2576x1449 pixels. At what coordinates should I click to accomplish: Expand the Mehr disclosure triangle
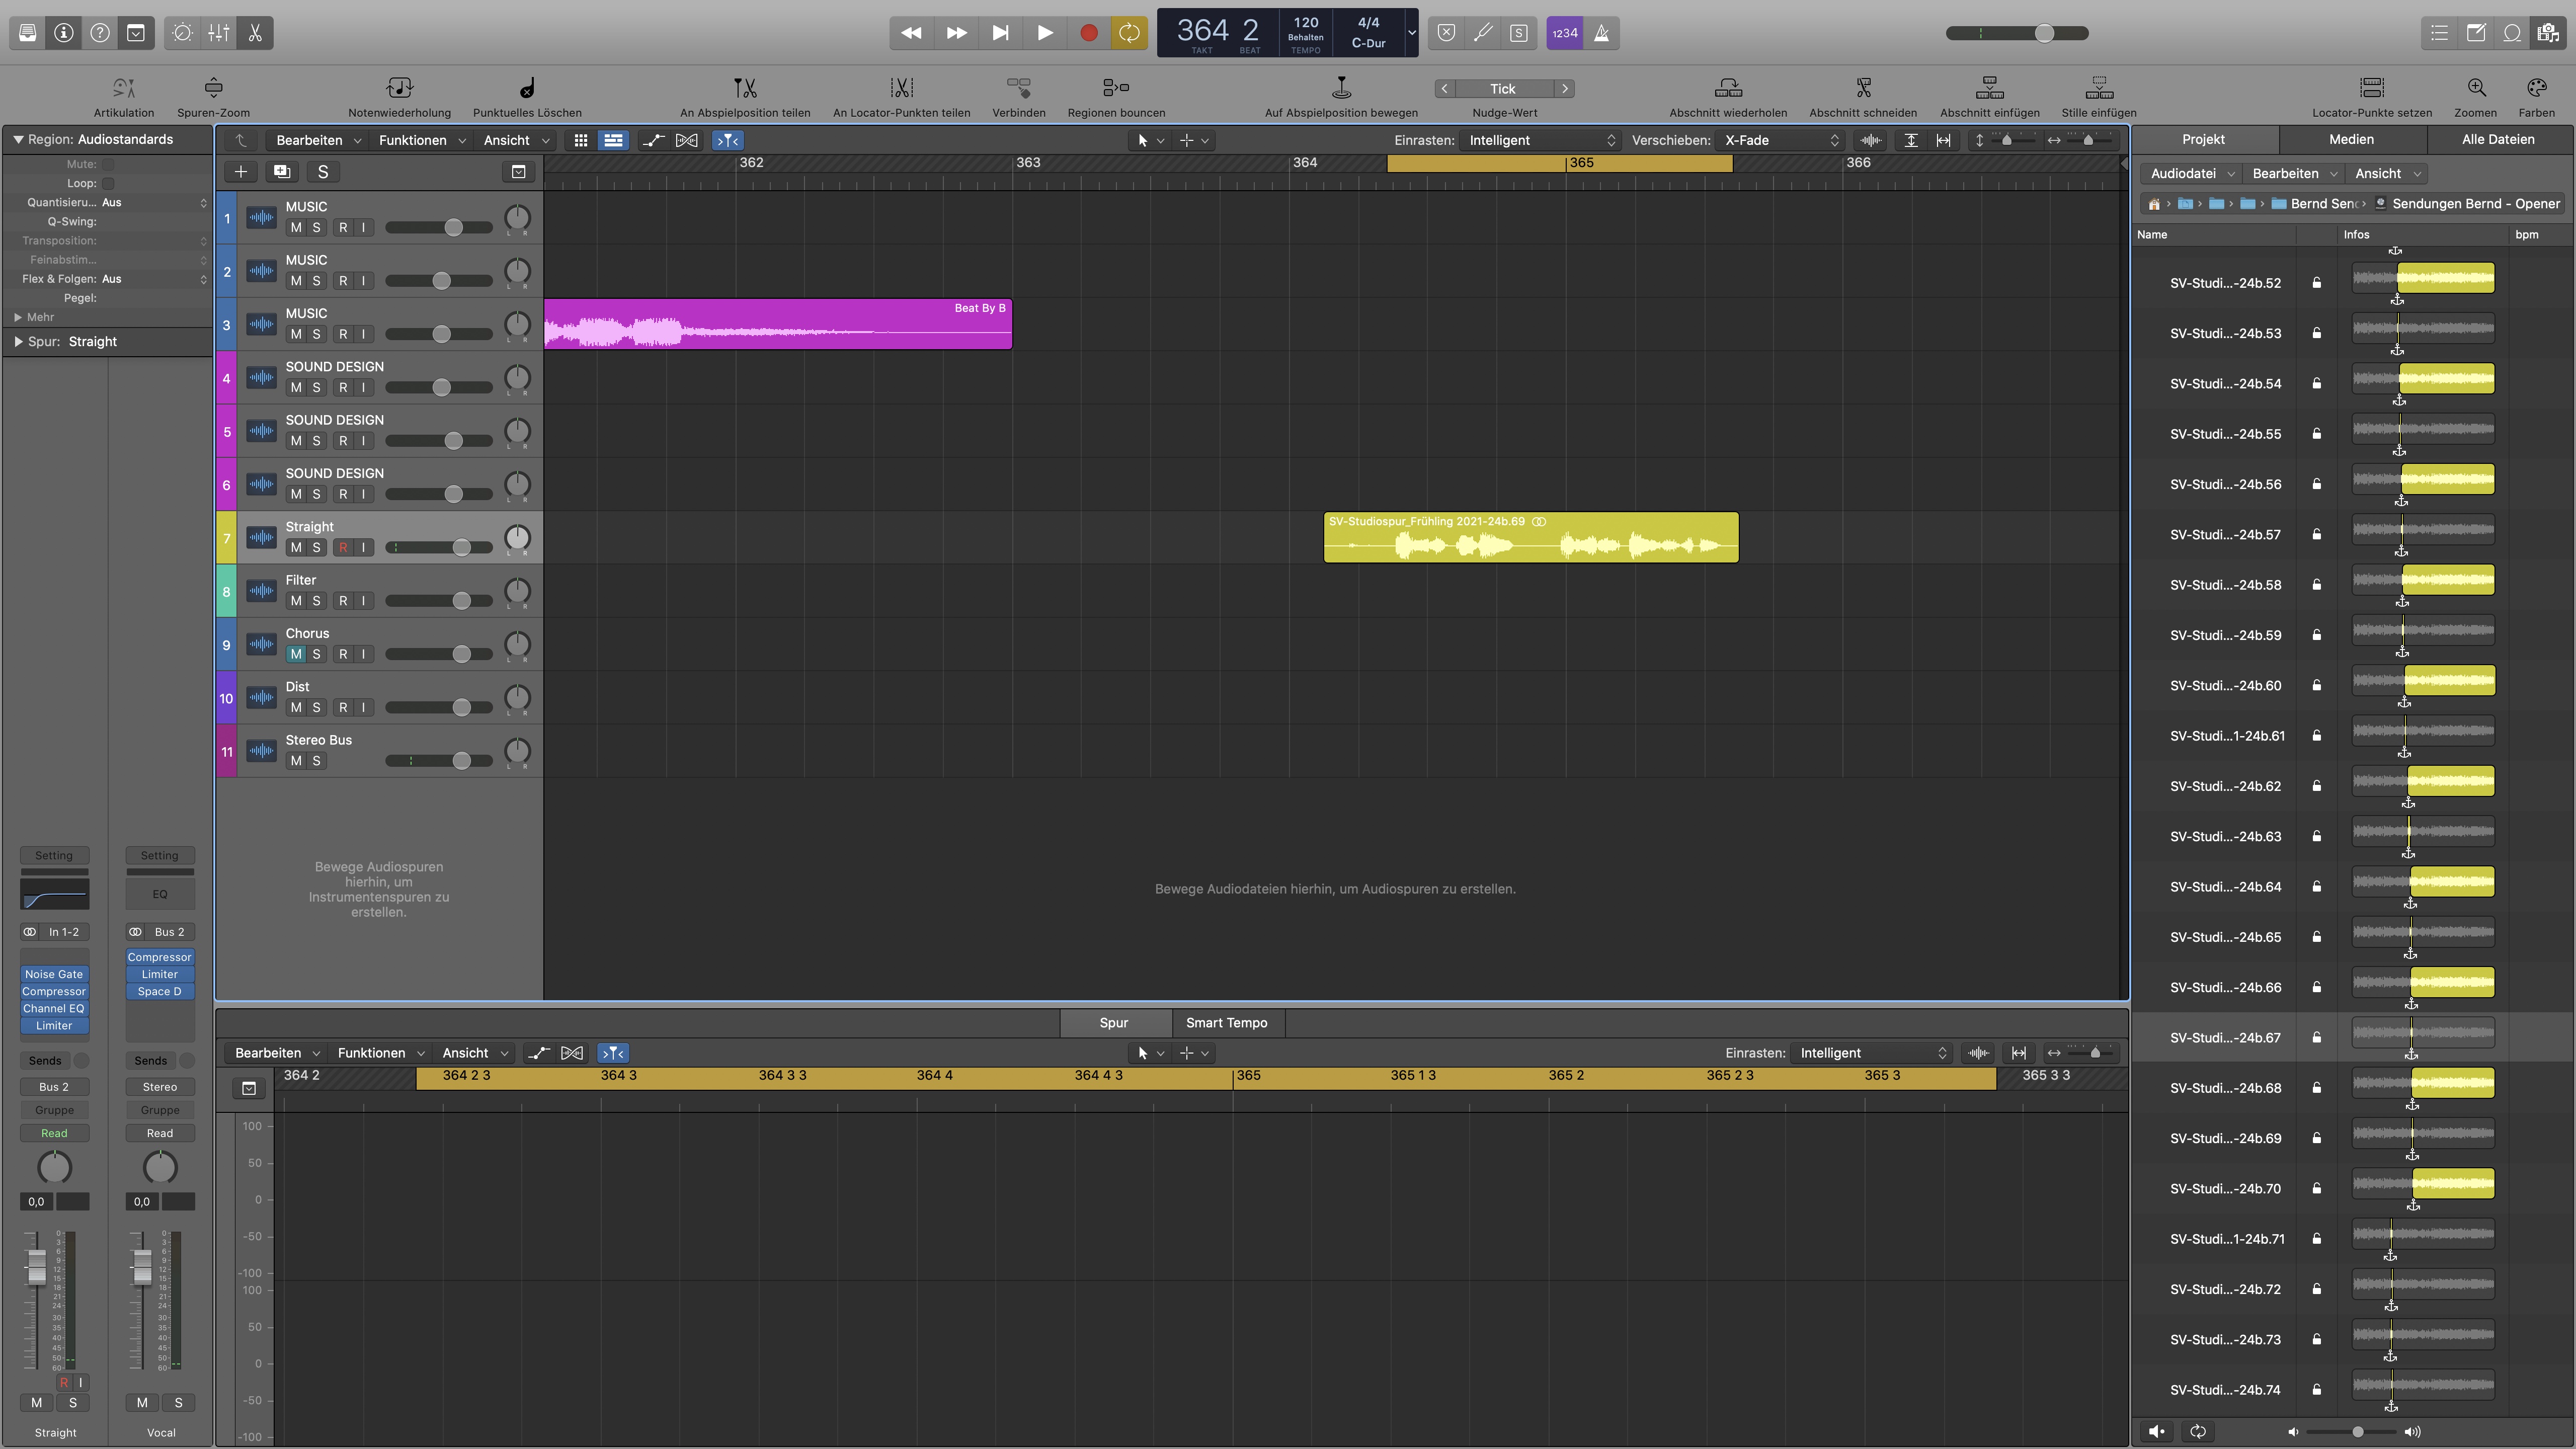click(18, 317)
